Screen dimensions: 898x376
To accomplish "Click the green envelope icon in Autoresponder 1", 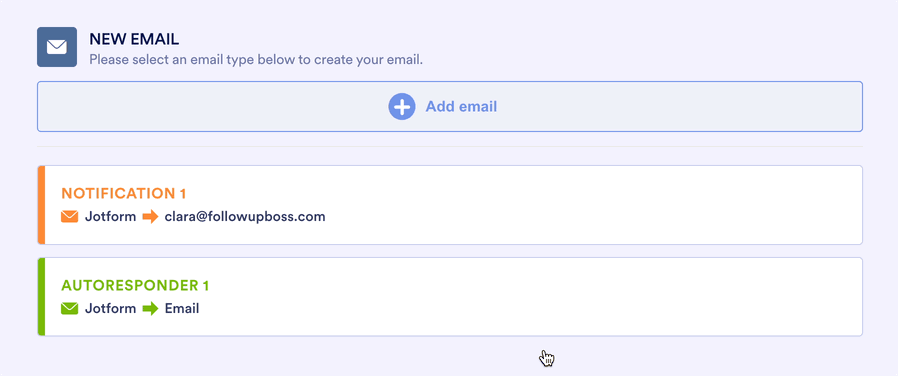I will tap(69, 308).
